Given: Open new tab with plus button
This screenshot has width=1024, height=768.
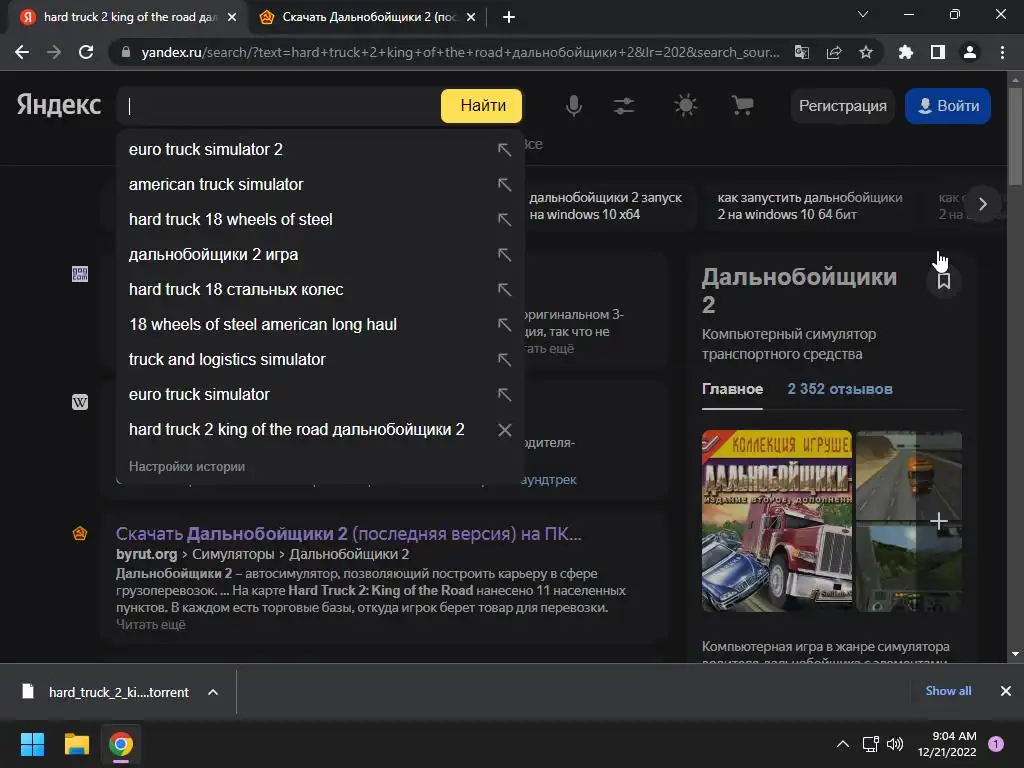Looking at the screenshot, I should 509,17.
